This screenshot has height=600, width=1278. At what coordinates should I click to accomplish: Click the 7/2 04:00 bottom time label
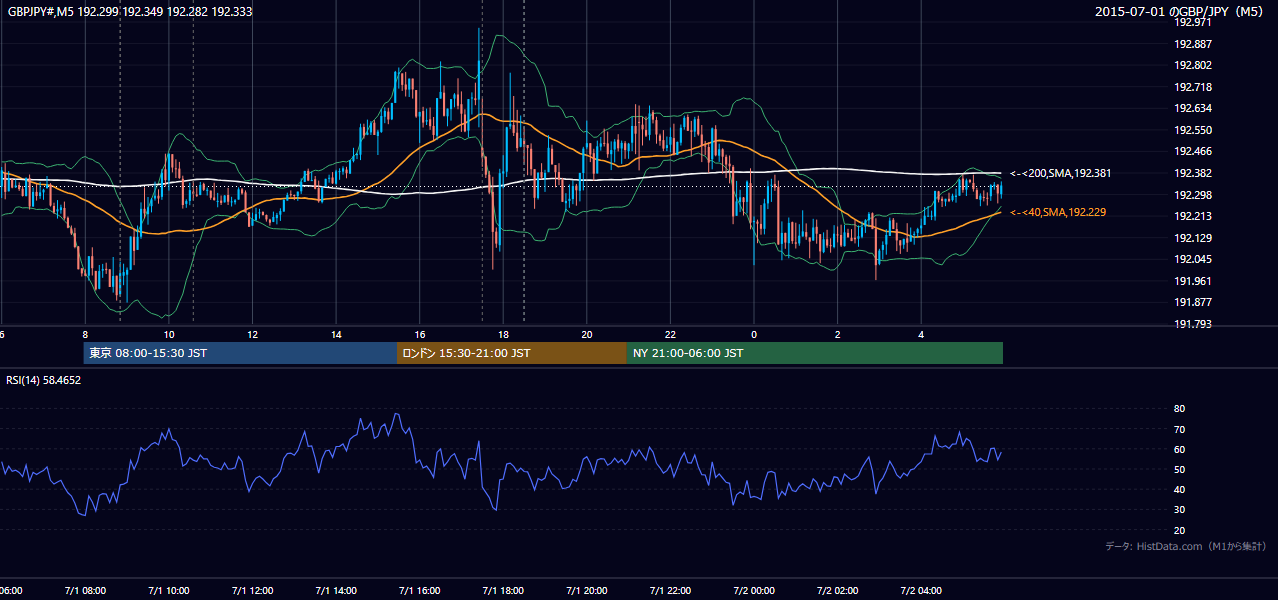(x=921, y=591)
